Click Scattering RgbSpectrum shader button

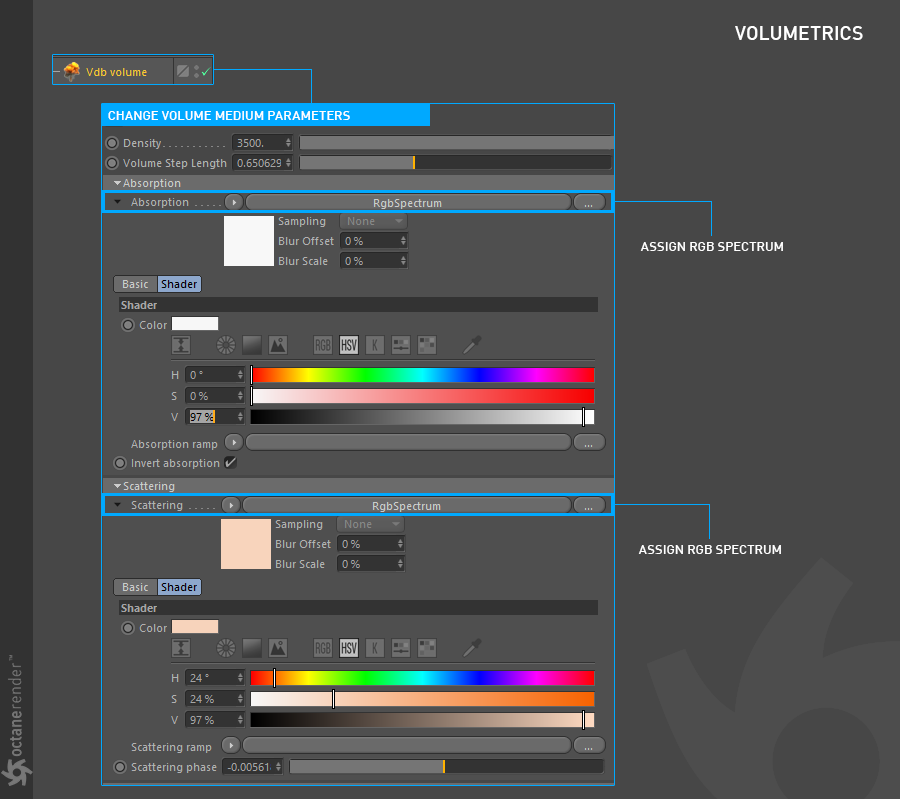[x=407, y=506]
